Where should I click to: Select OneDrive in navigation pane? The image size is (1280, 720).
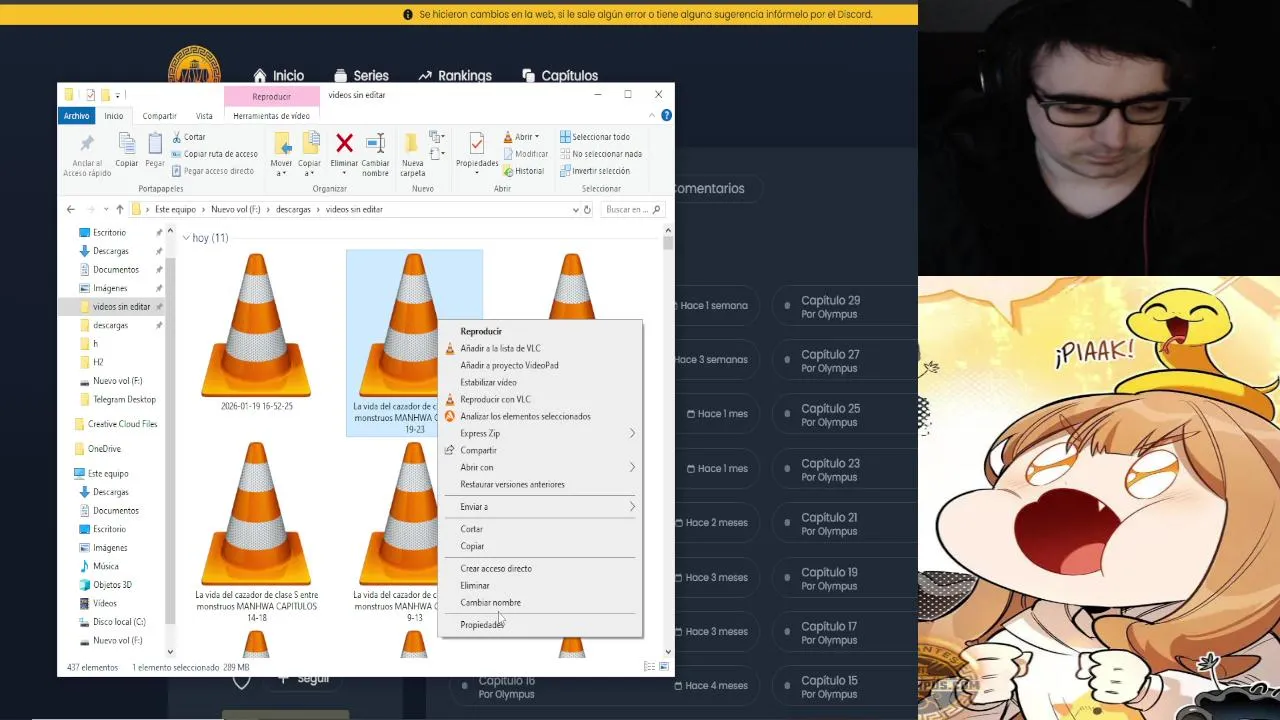click(x=103, y=449)
